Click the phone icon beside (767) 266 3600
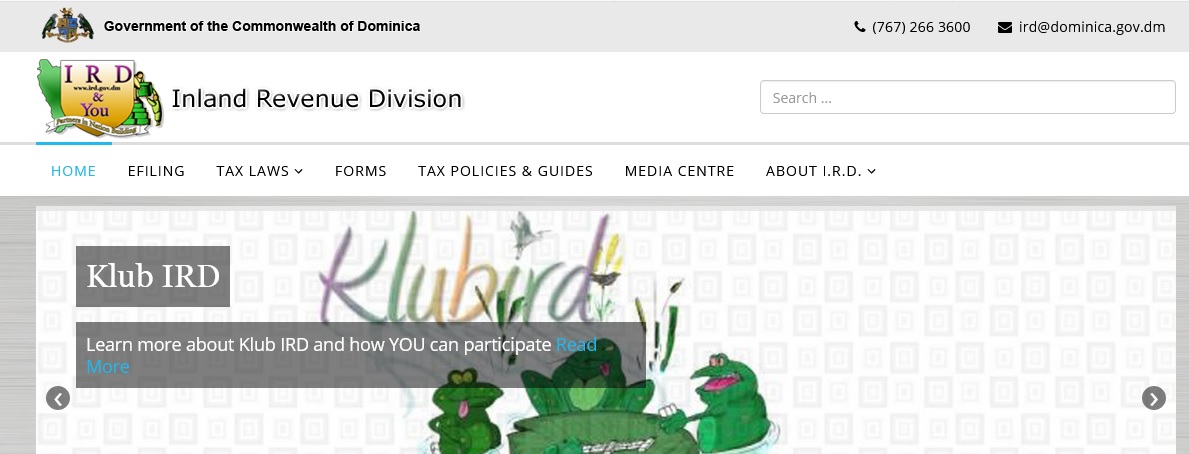 tap(859, 27)
